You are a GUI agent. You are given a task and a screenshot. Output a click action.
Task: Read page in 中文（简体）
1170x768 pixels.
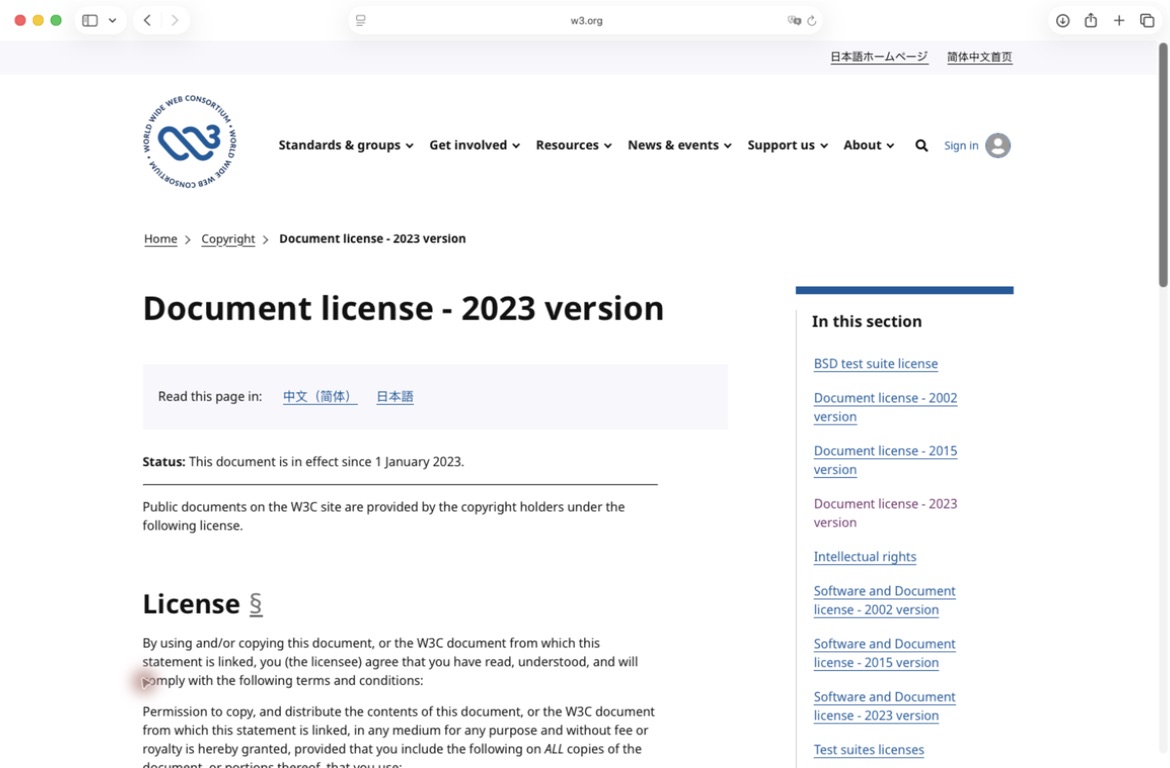[x=320, y=396]
